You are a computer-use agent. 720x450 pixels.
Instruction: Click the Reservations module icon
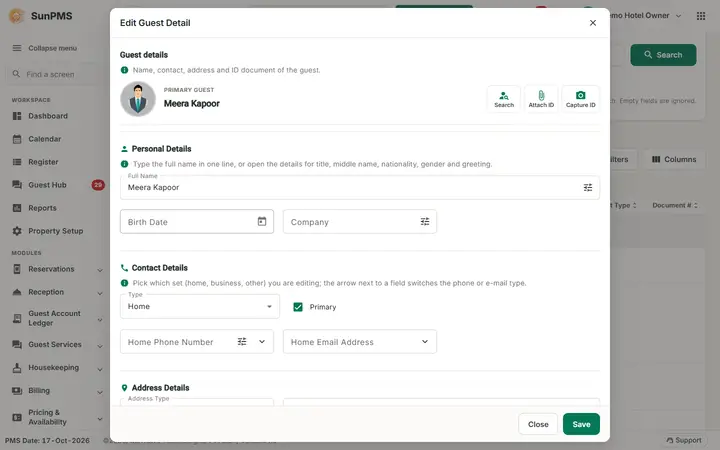[17, 269]
